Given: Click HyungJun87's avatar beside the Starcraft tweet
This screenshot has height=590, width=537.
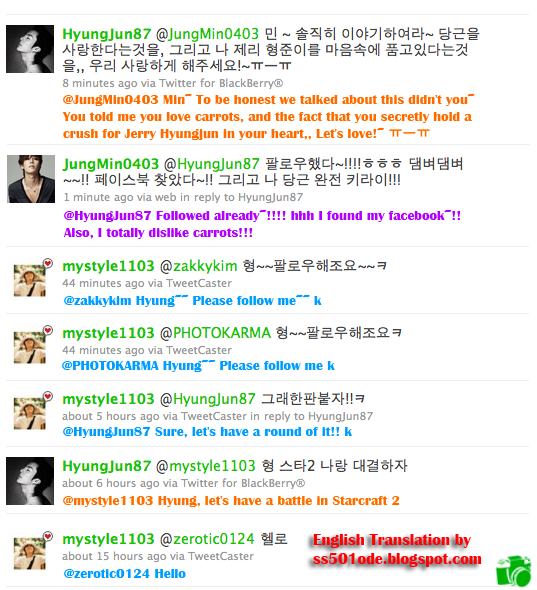Looking at the screenshot, I should 30,481.
